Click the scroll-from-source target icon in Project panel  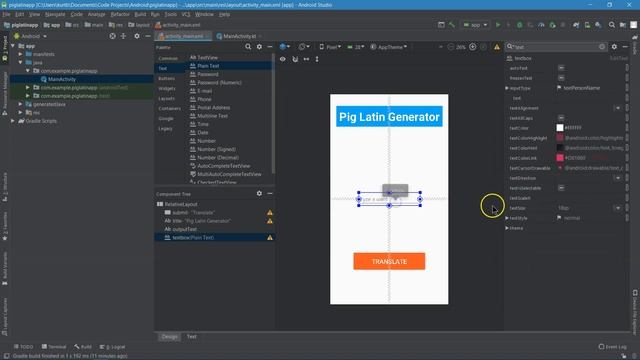tap(112, 36)
